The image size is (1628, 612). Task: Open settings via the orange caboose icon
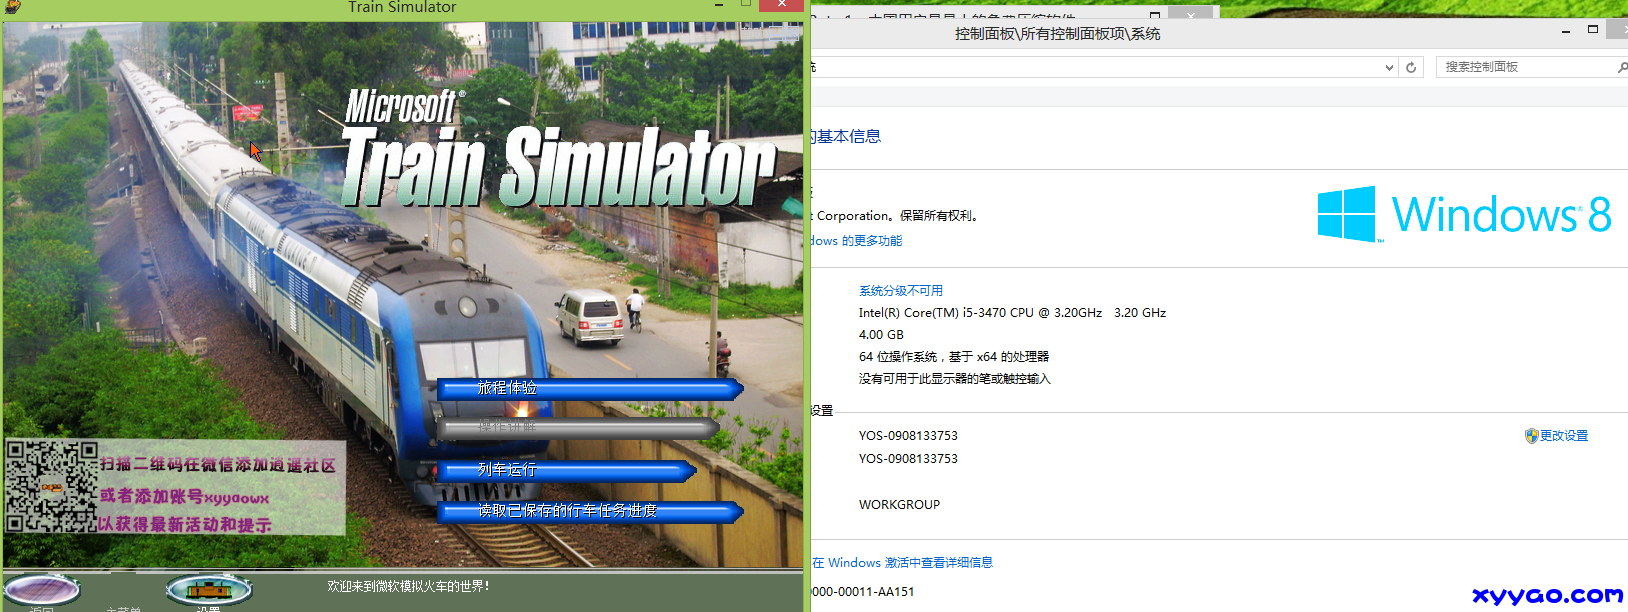[x=208, y=590]
